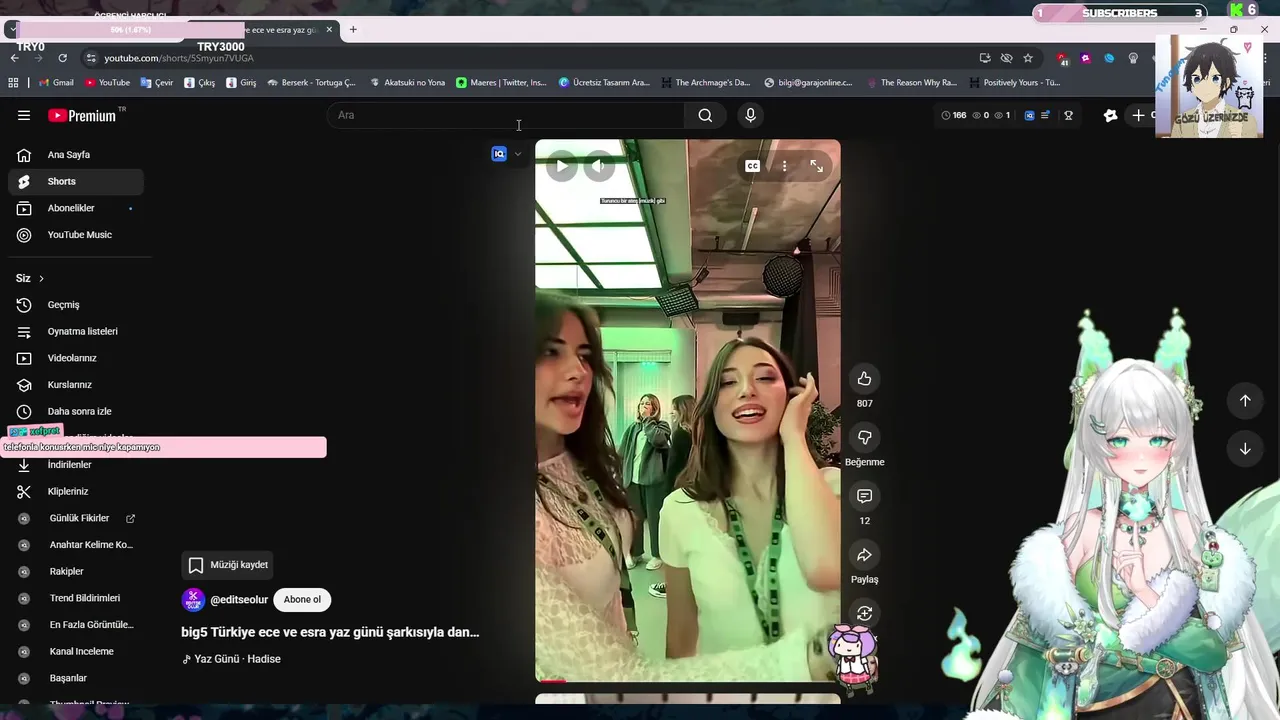Open YouTube Music in sidebar
The height and width of the screenshot is (720, 1280).
pyautogui.click(x=76, y=235)
